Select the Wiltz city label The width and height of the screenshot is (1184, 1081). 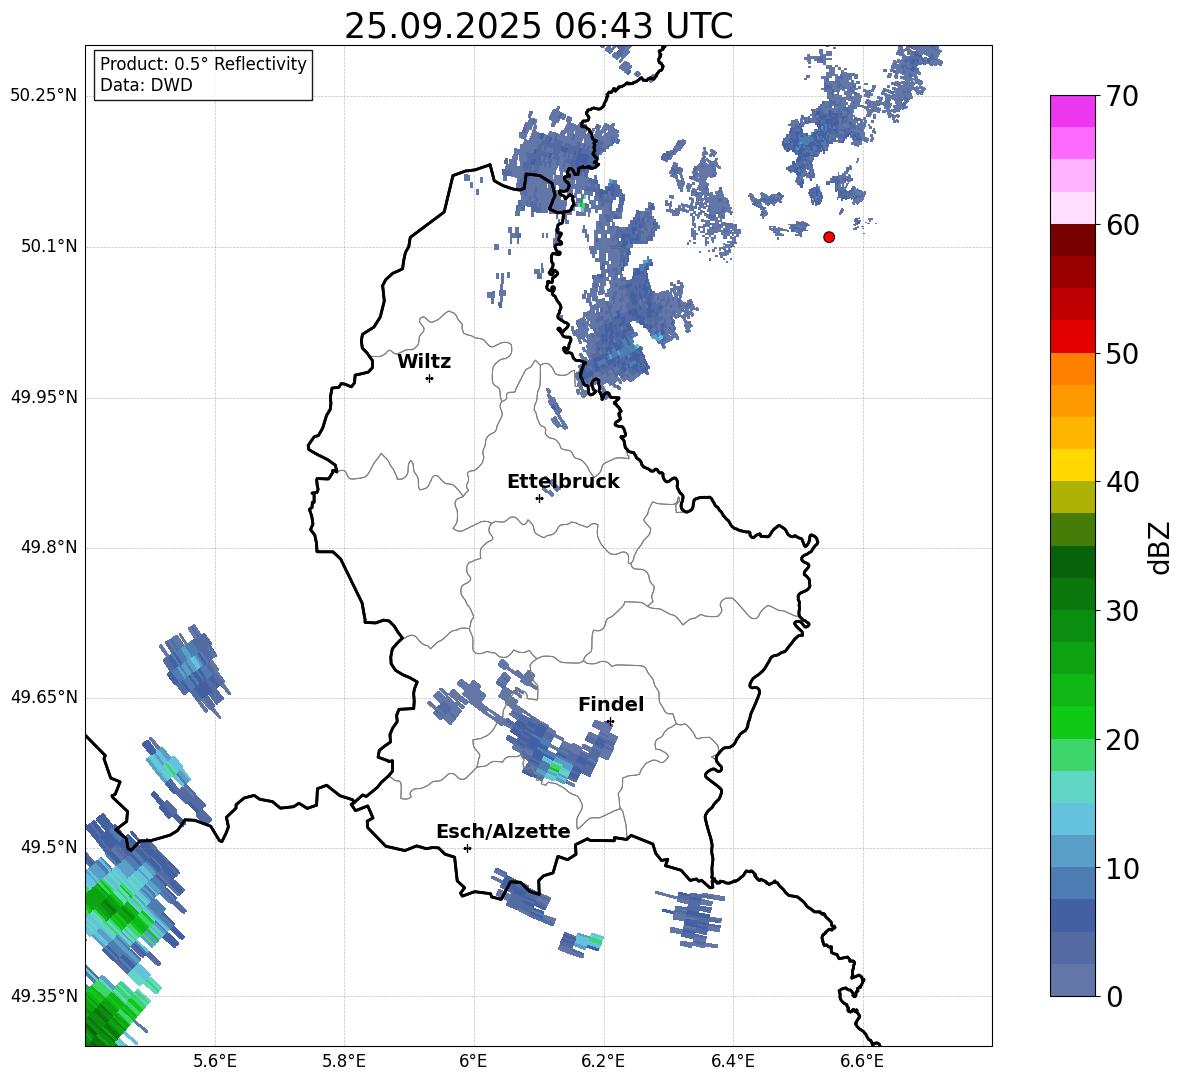click(424, 362)
